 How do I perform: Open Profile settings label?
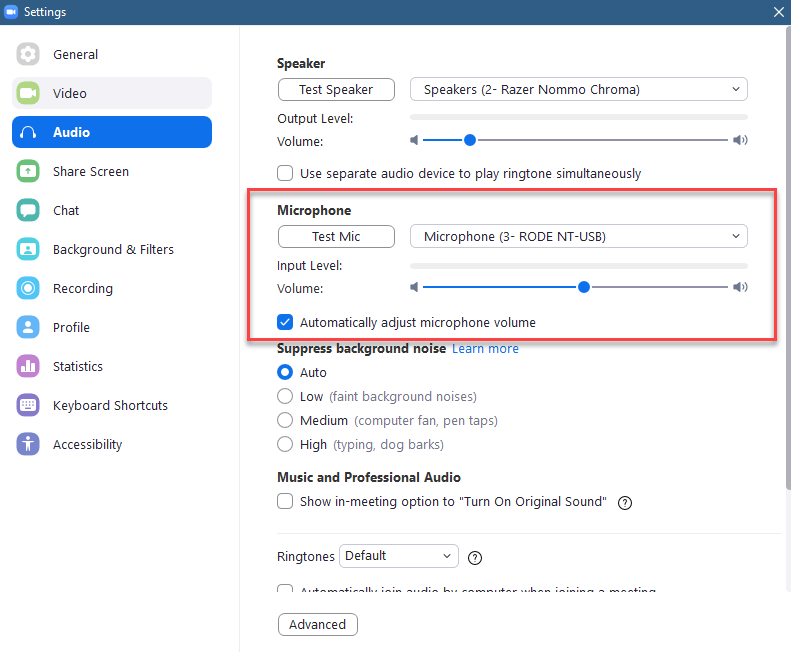(x=71, y=328)
